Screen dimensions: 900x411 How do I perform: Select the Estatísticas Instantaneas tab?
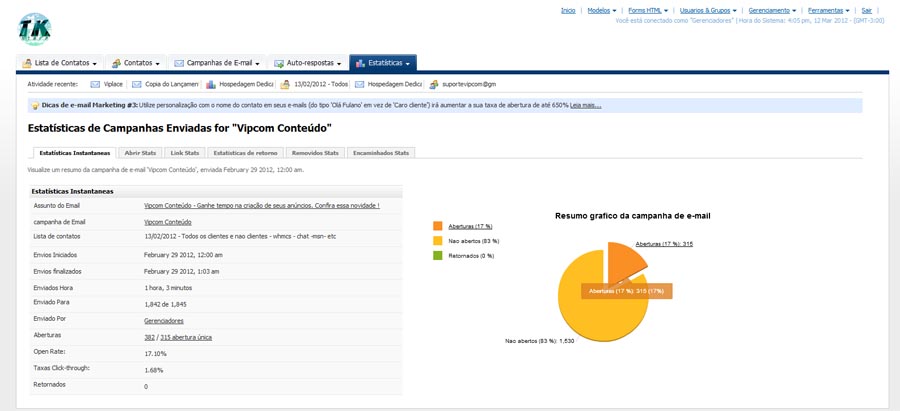coord(75,153)
